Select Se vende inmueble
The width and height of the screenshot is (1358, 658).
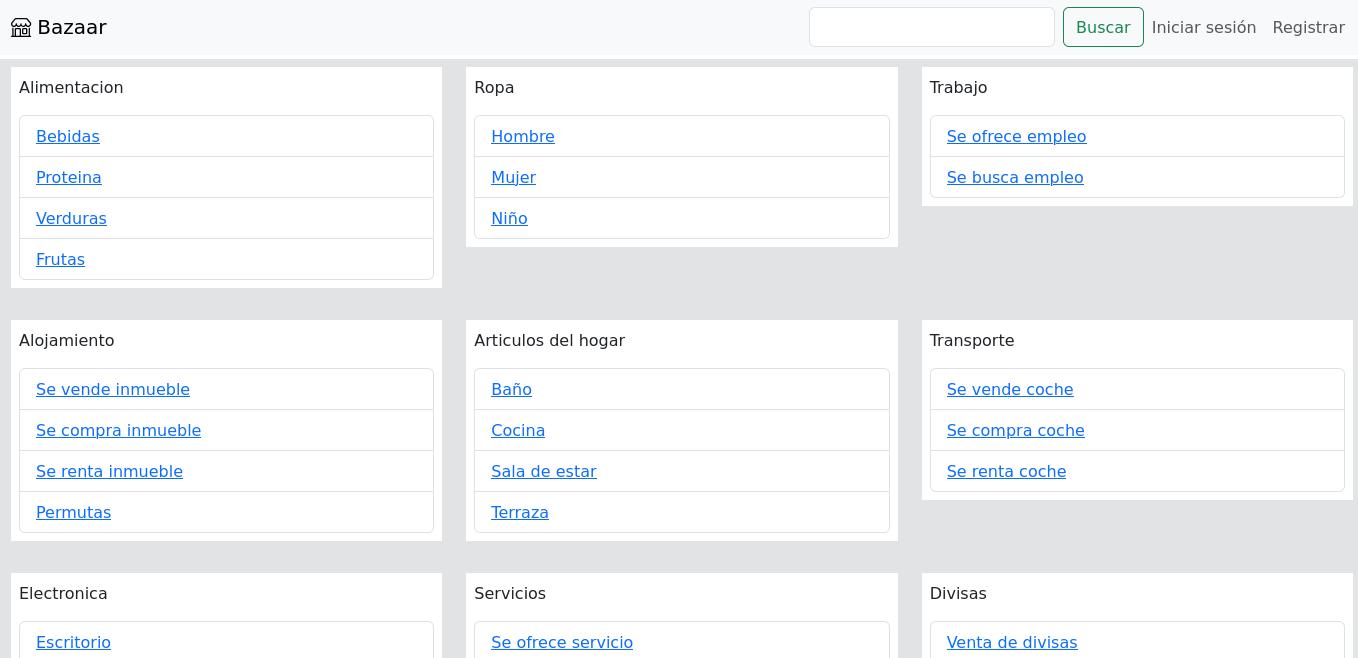tap(113, 389)
